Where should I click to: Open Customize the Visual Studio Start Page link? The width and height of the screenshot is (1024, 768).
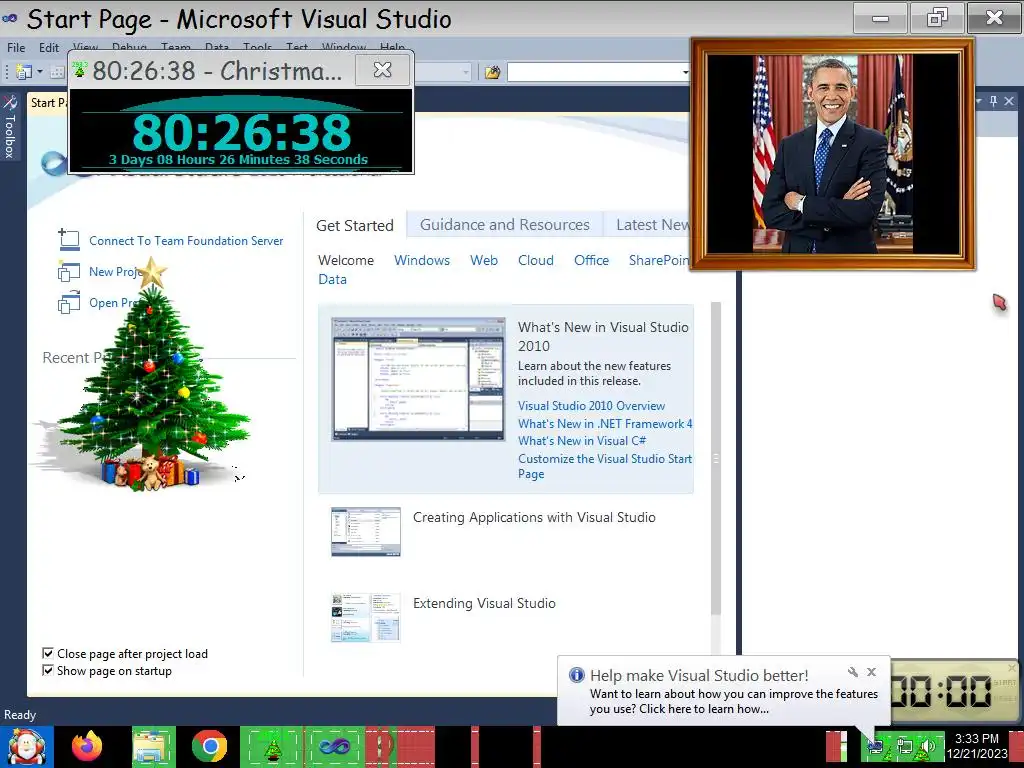coord(605,466)
